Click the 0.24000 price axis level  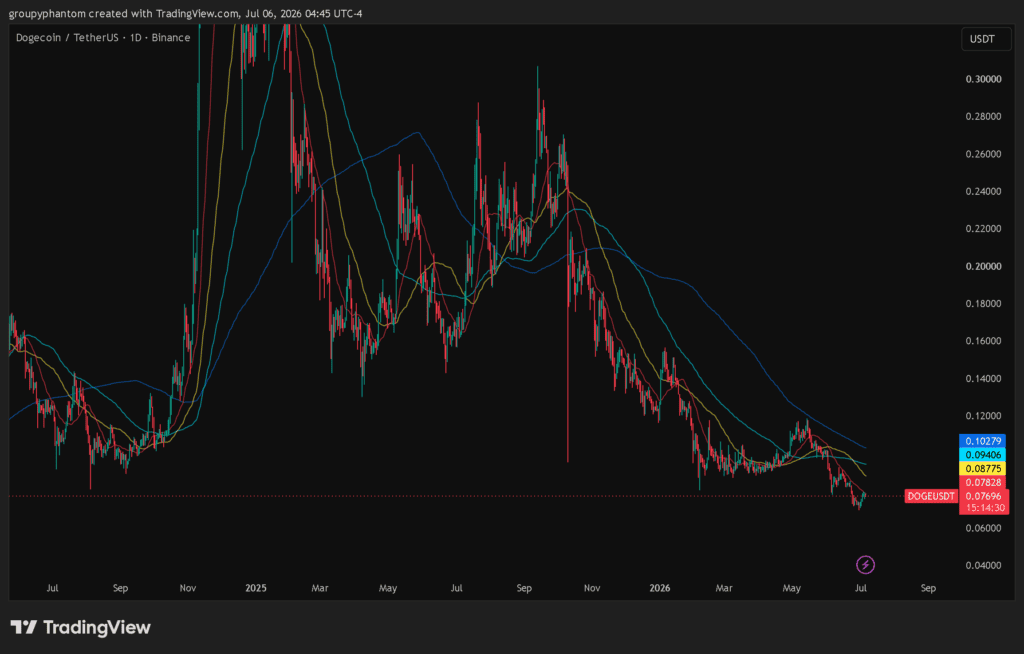click(984, 191)
